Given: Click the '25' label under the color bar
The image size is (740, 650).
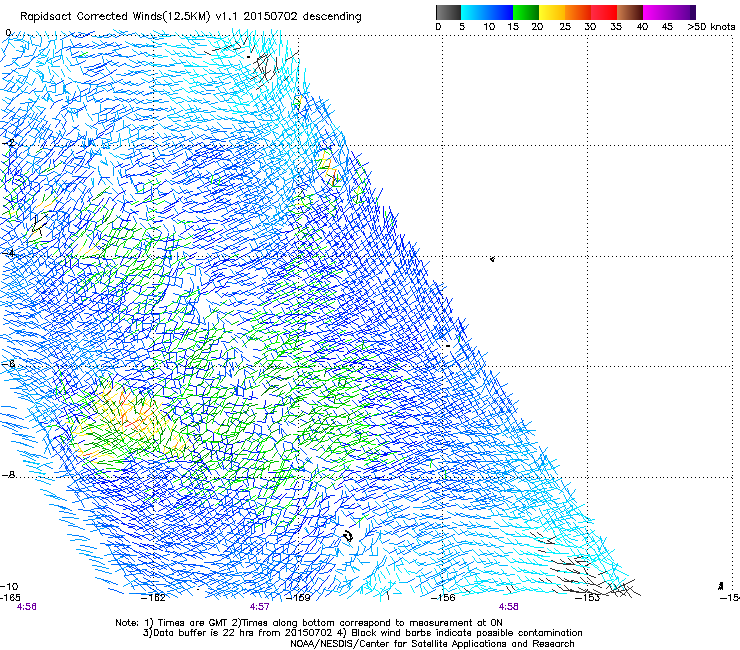Looking at the screenshot, I should tap(565, 27).
